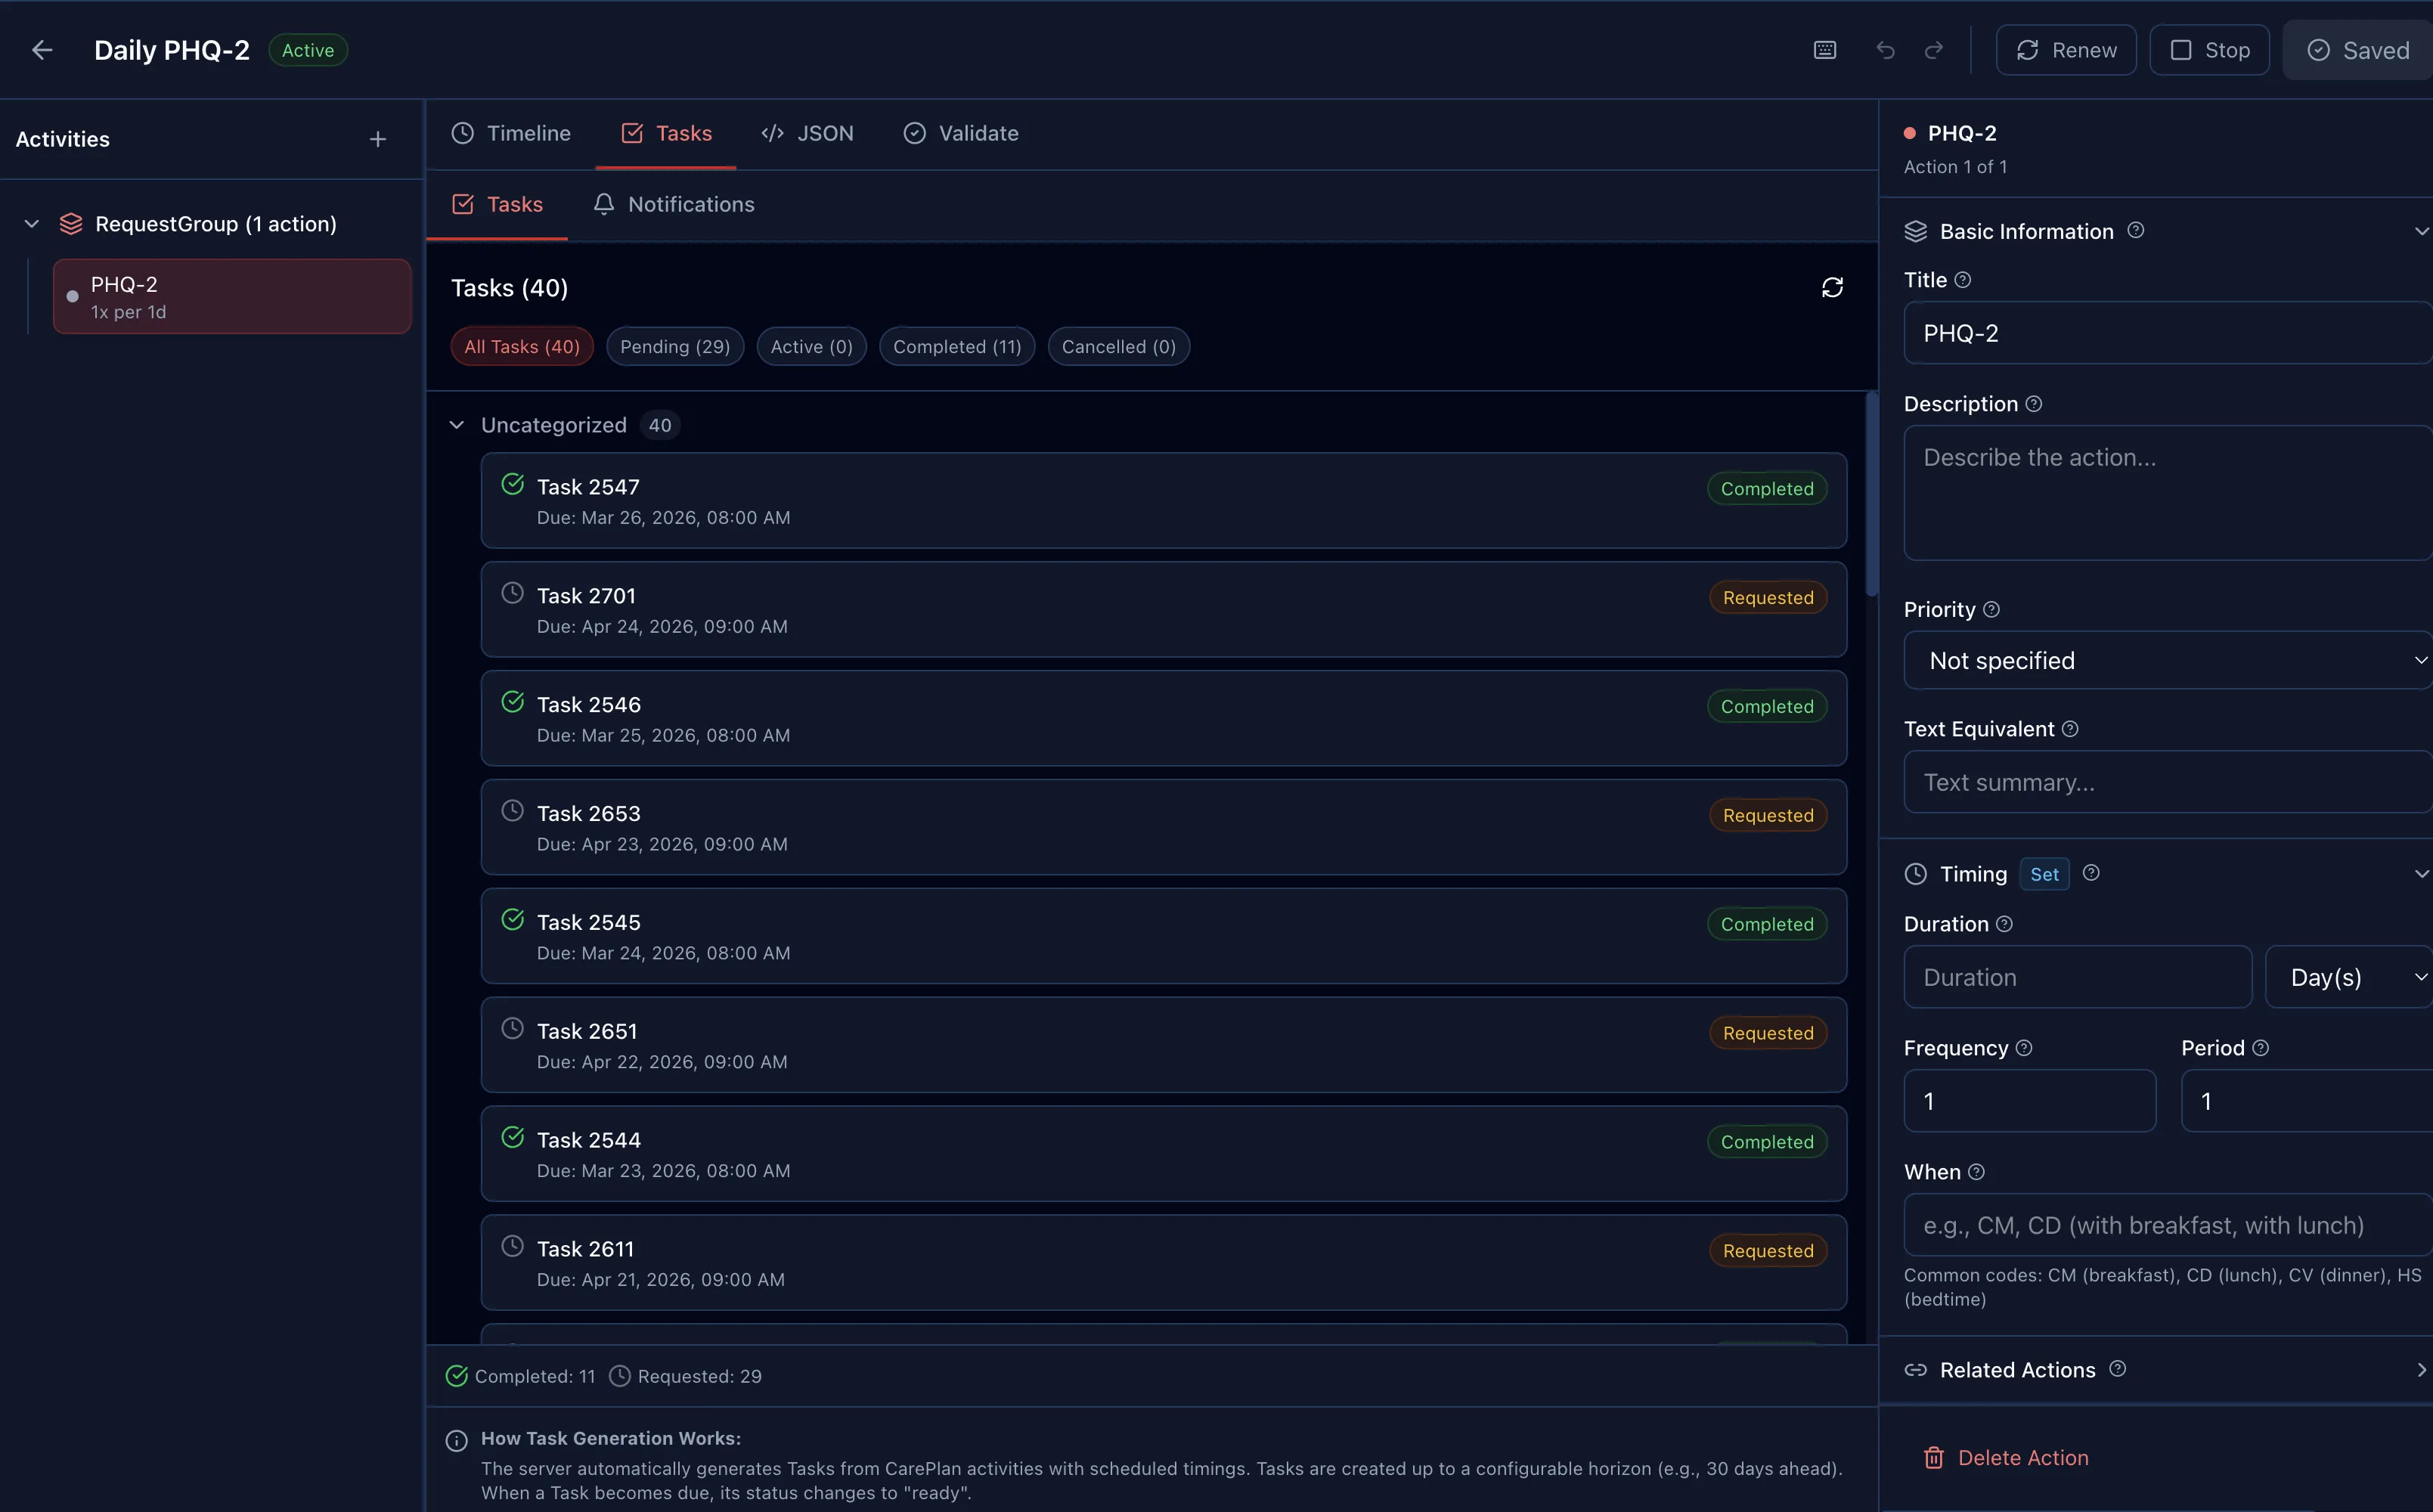Select the keyboard shortcuts icon
2433x1512 pixels.
[1824, 49]
